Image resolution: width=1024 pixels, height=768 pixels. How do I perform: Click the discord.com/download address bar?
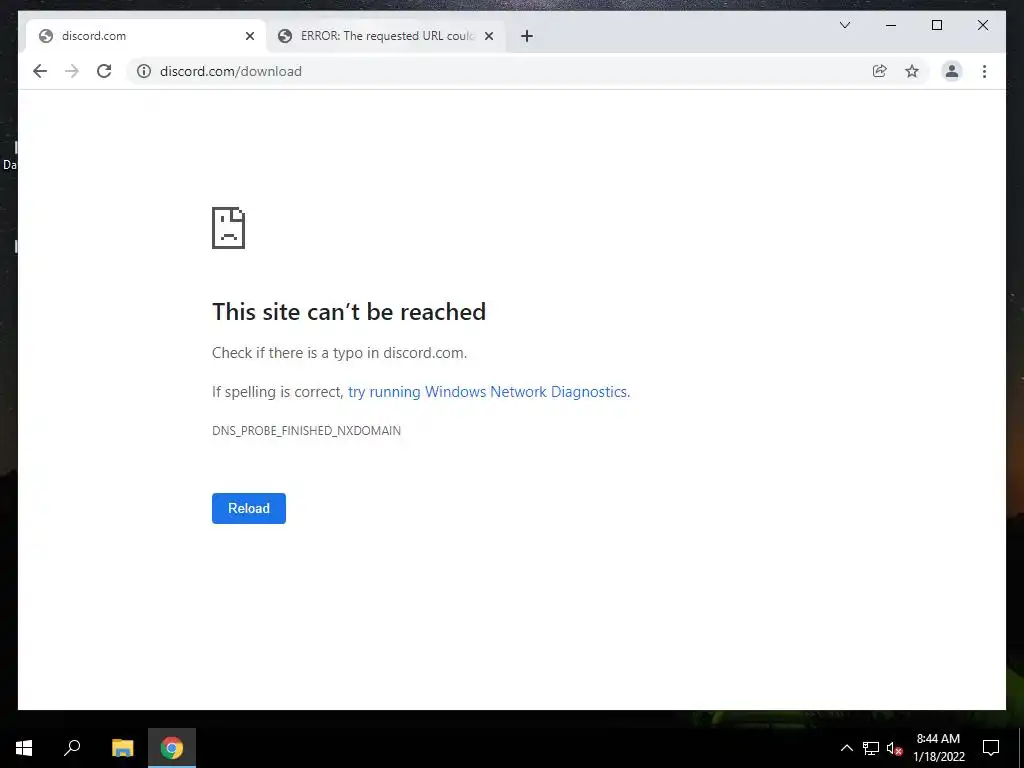496,71
